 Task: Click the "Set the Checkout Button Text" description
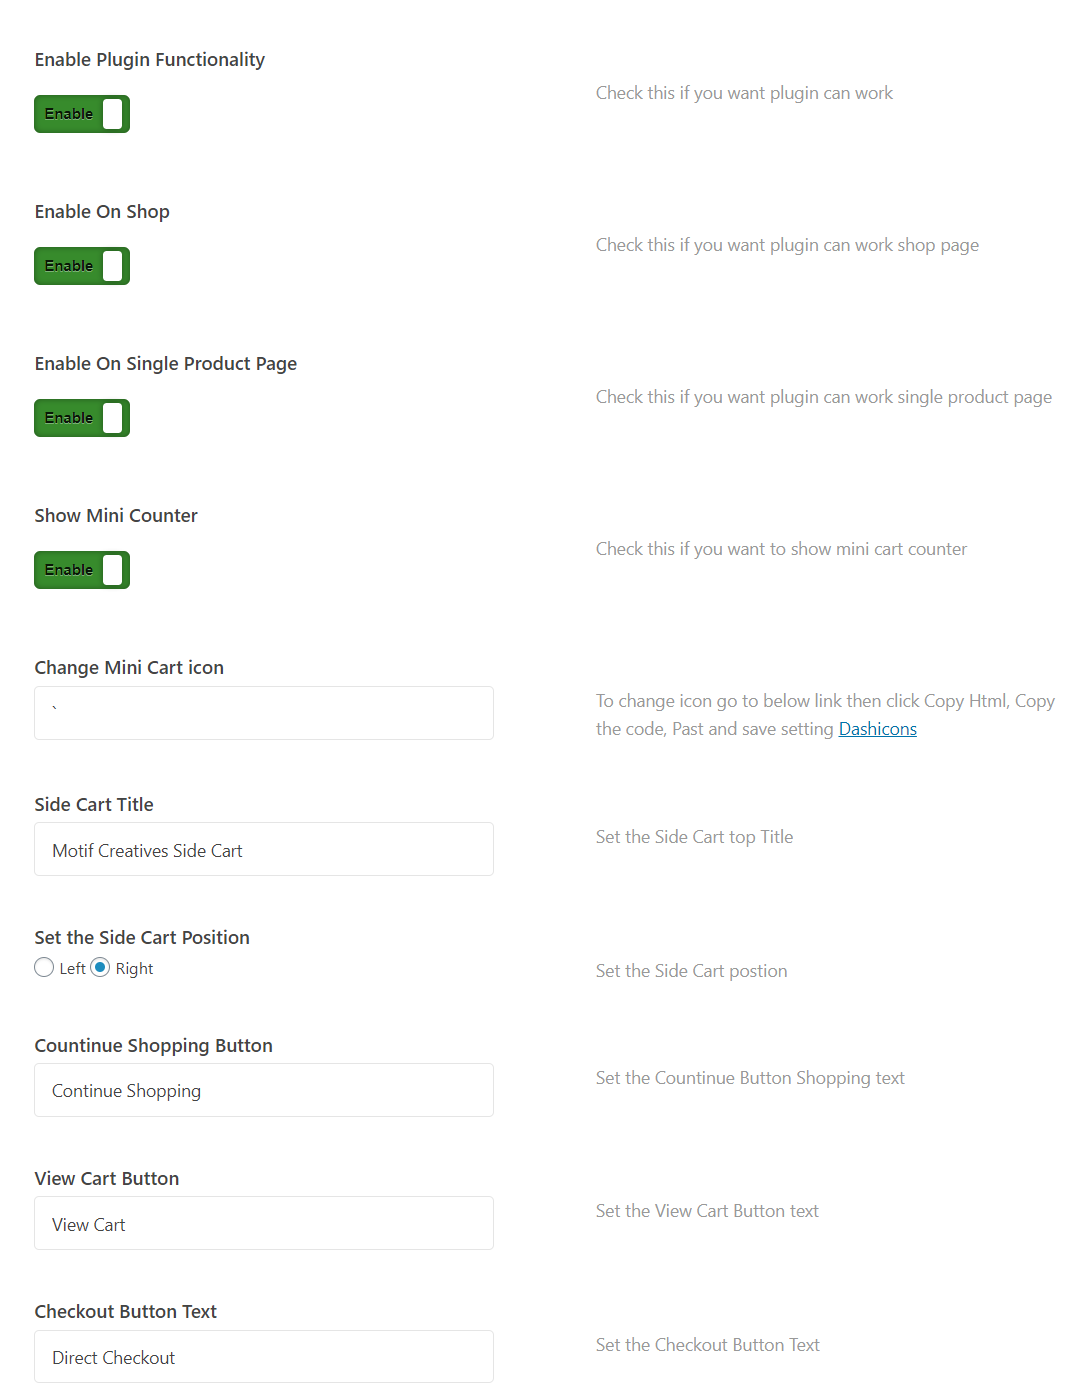click(x=707, y=1345)
